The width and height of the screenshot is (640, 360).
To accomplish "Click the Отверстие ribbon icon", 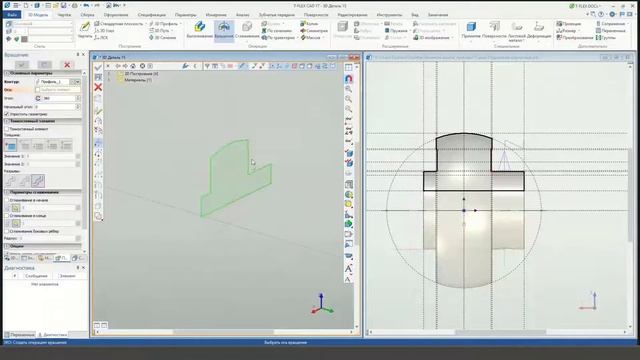I will [x=342, y=30].
